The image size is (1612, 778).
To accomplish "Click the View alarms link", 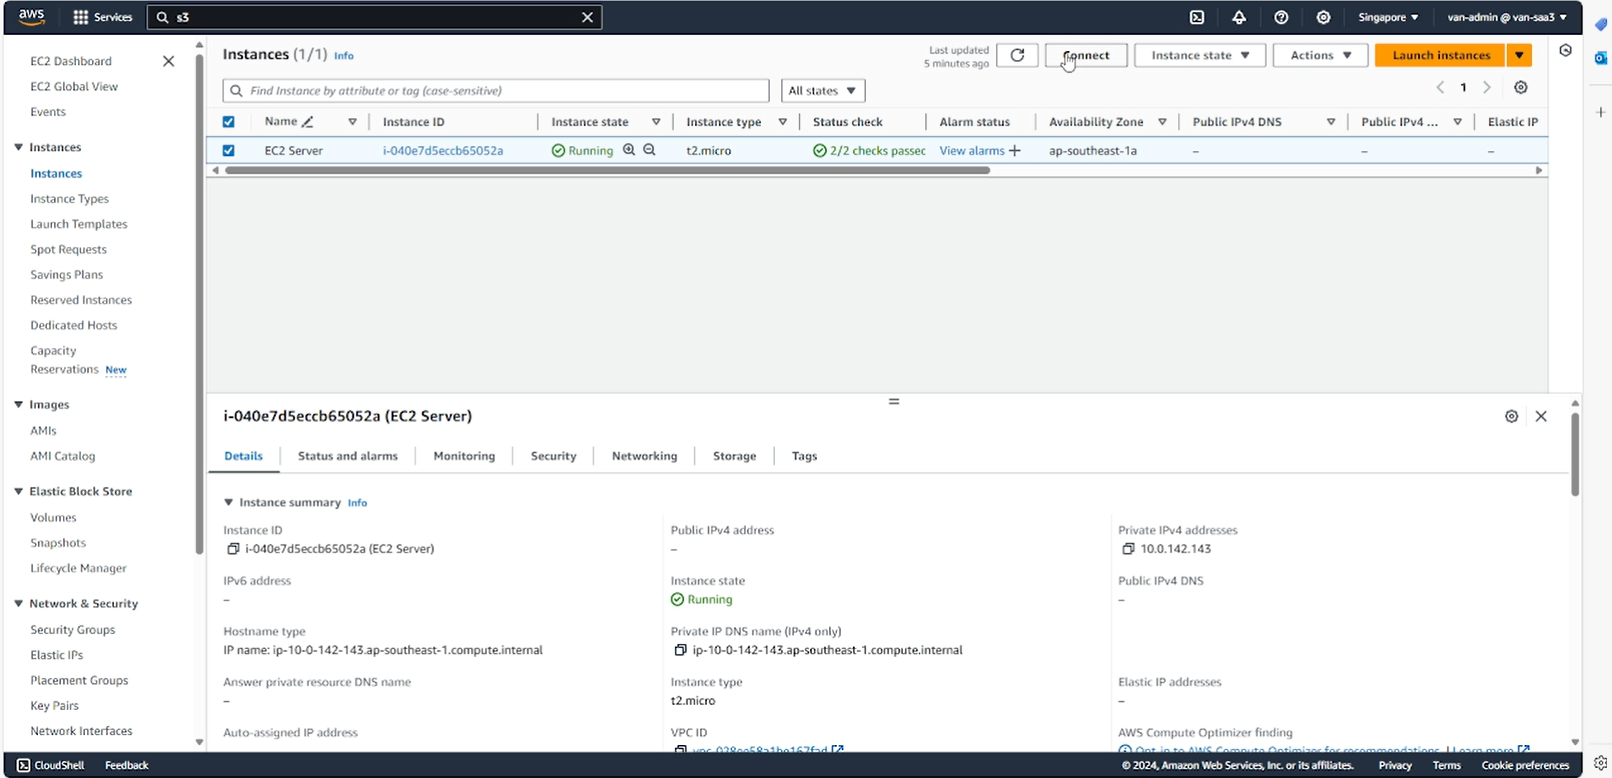I will click(x=971, y=151).
